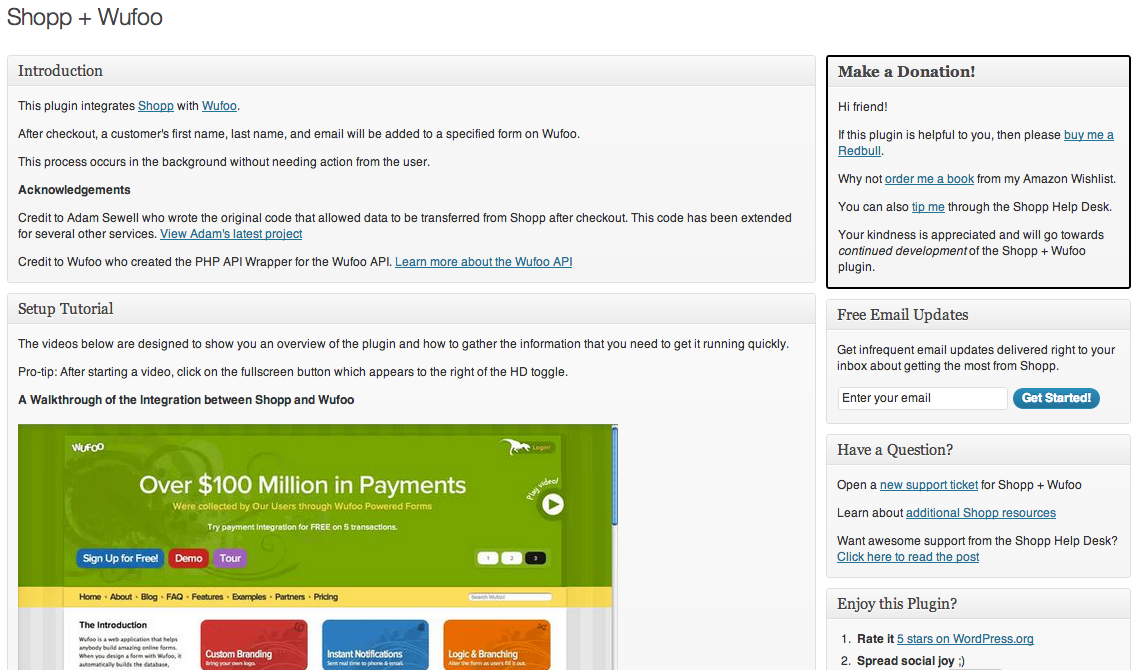Click Blog in the Wufoo nav bar
The height and width of the screenshot is (670, 1139).
tap(149, 597)
